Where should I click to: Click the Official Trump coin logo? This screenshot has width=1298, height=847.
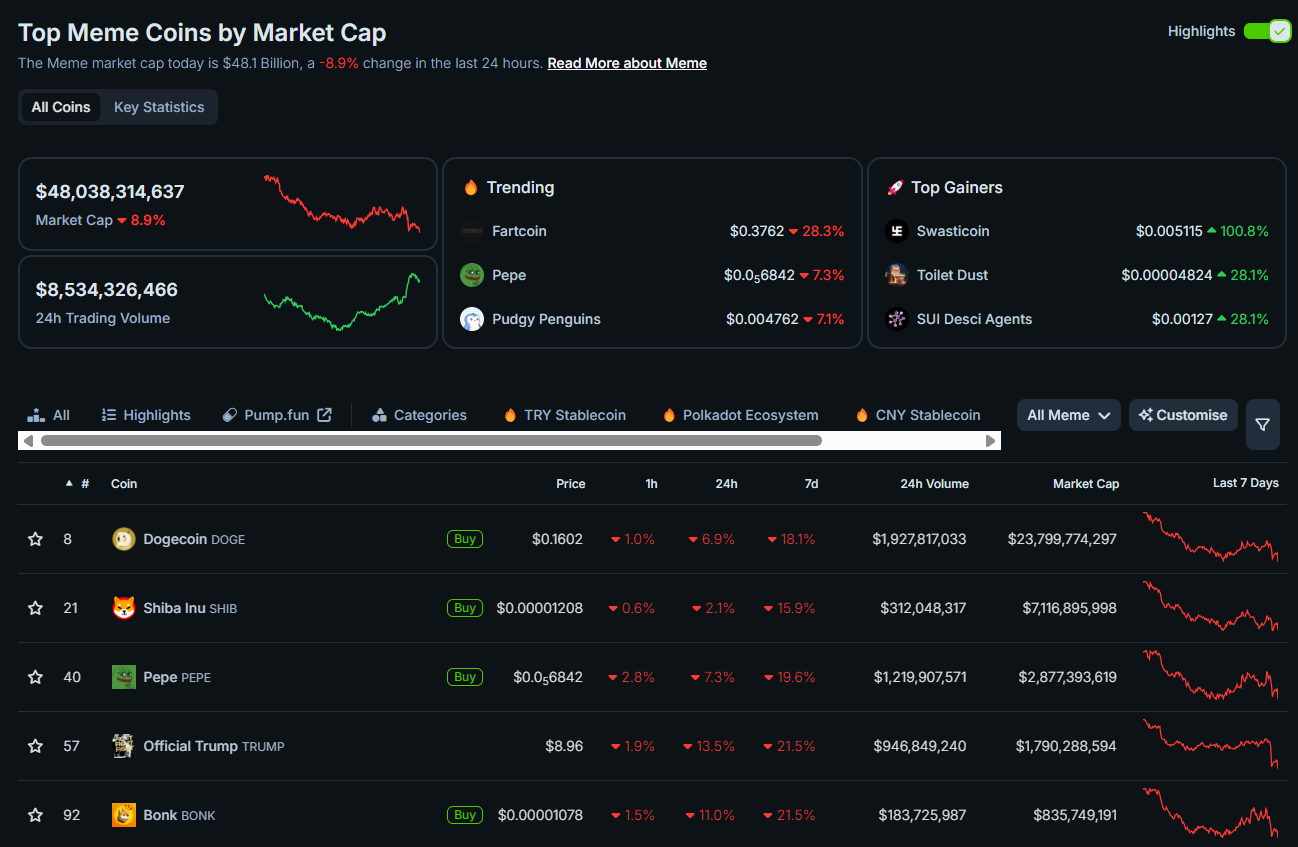tap(123, 746)
